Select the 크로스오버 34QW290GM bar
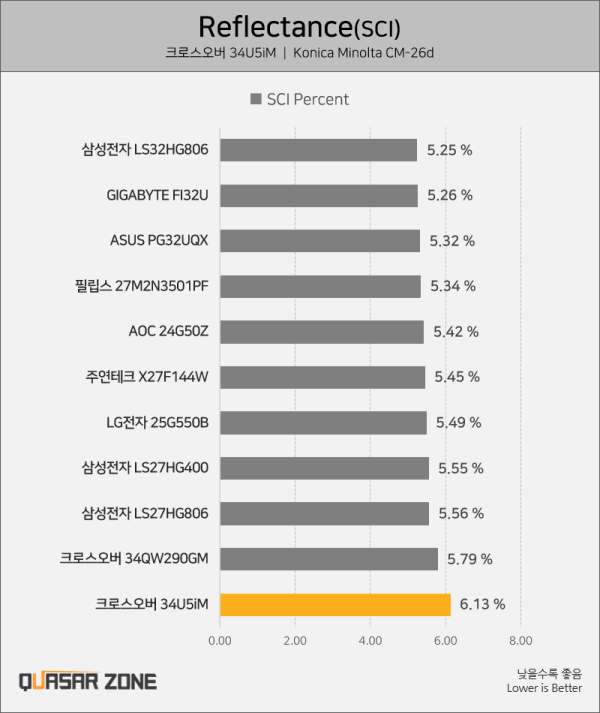Screen dimensions: 600x713 [329, 559]
